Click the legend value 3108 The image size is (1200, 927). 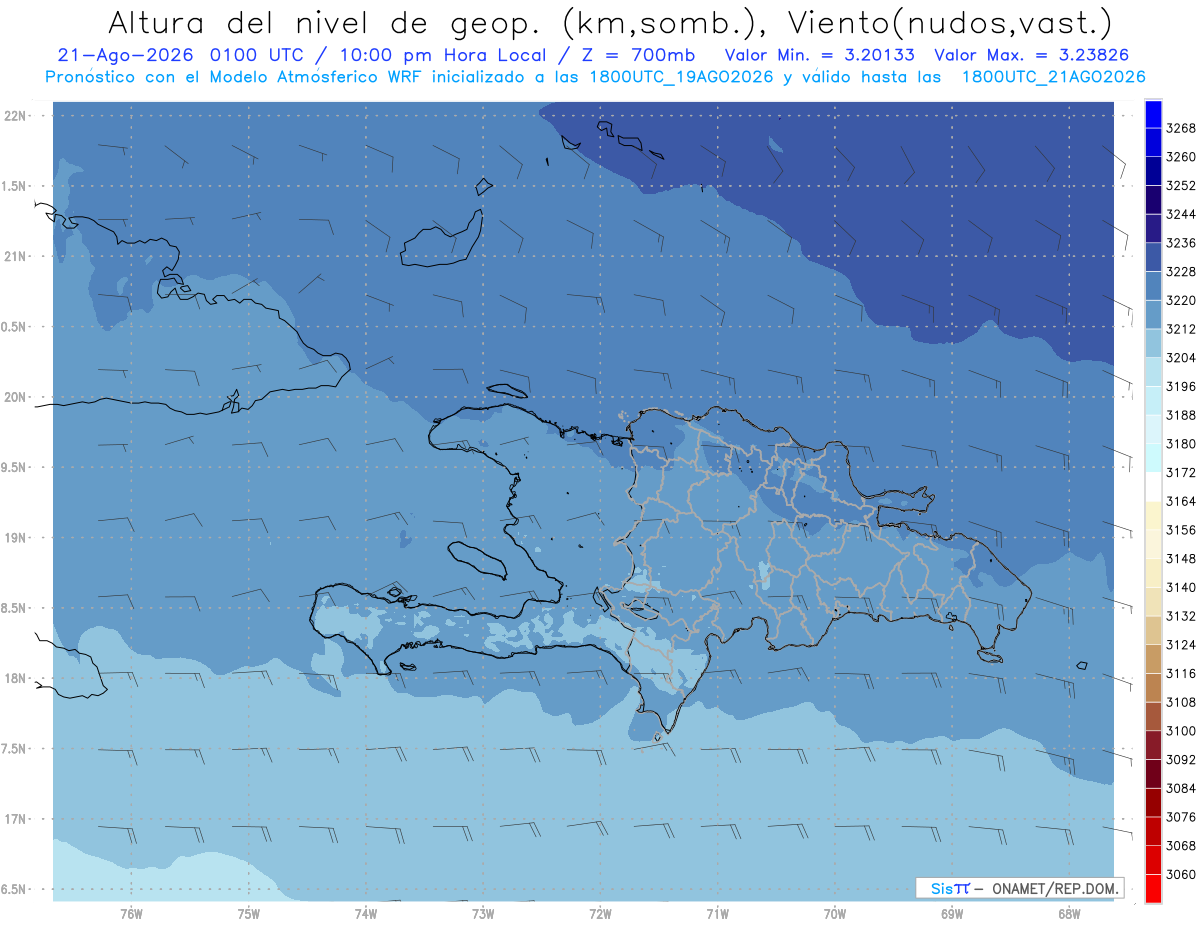[1181, 702]
